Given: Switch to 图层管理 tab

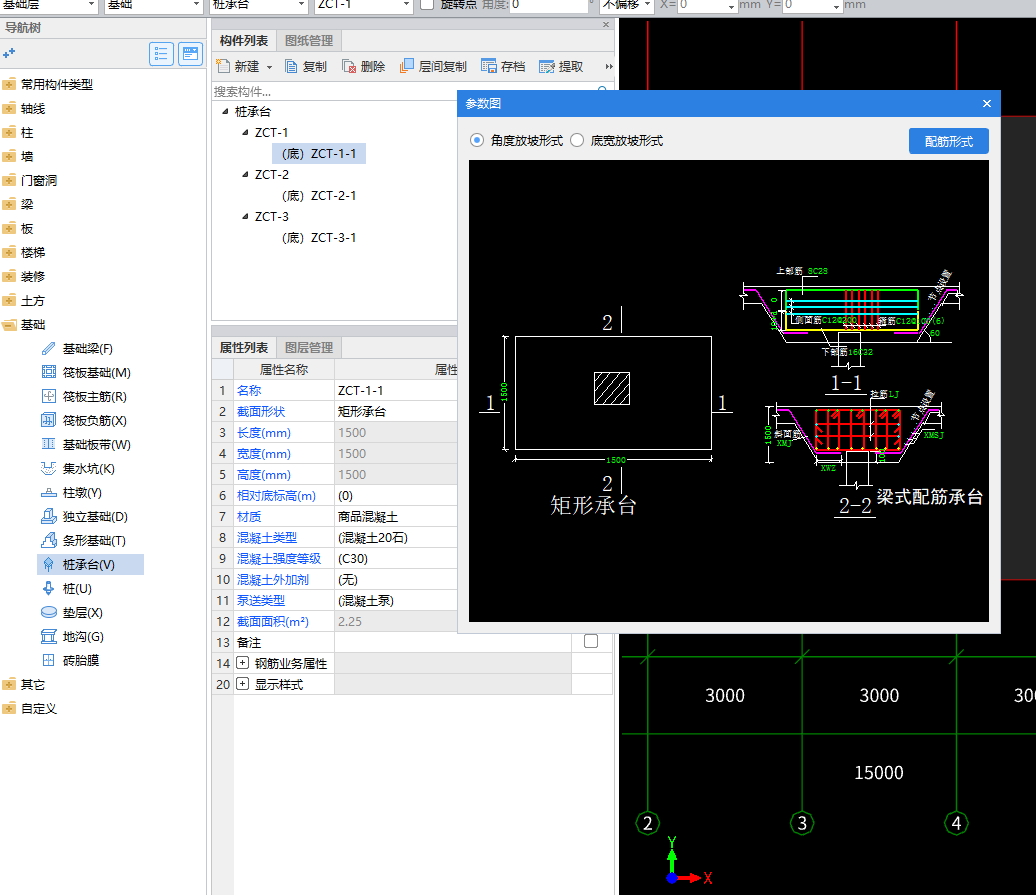Looking at the screenshot, I should click(309, 347).
